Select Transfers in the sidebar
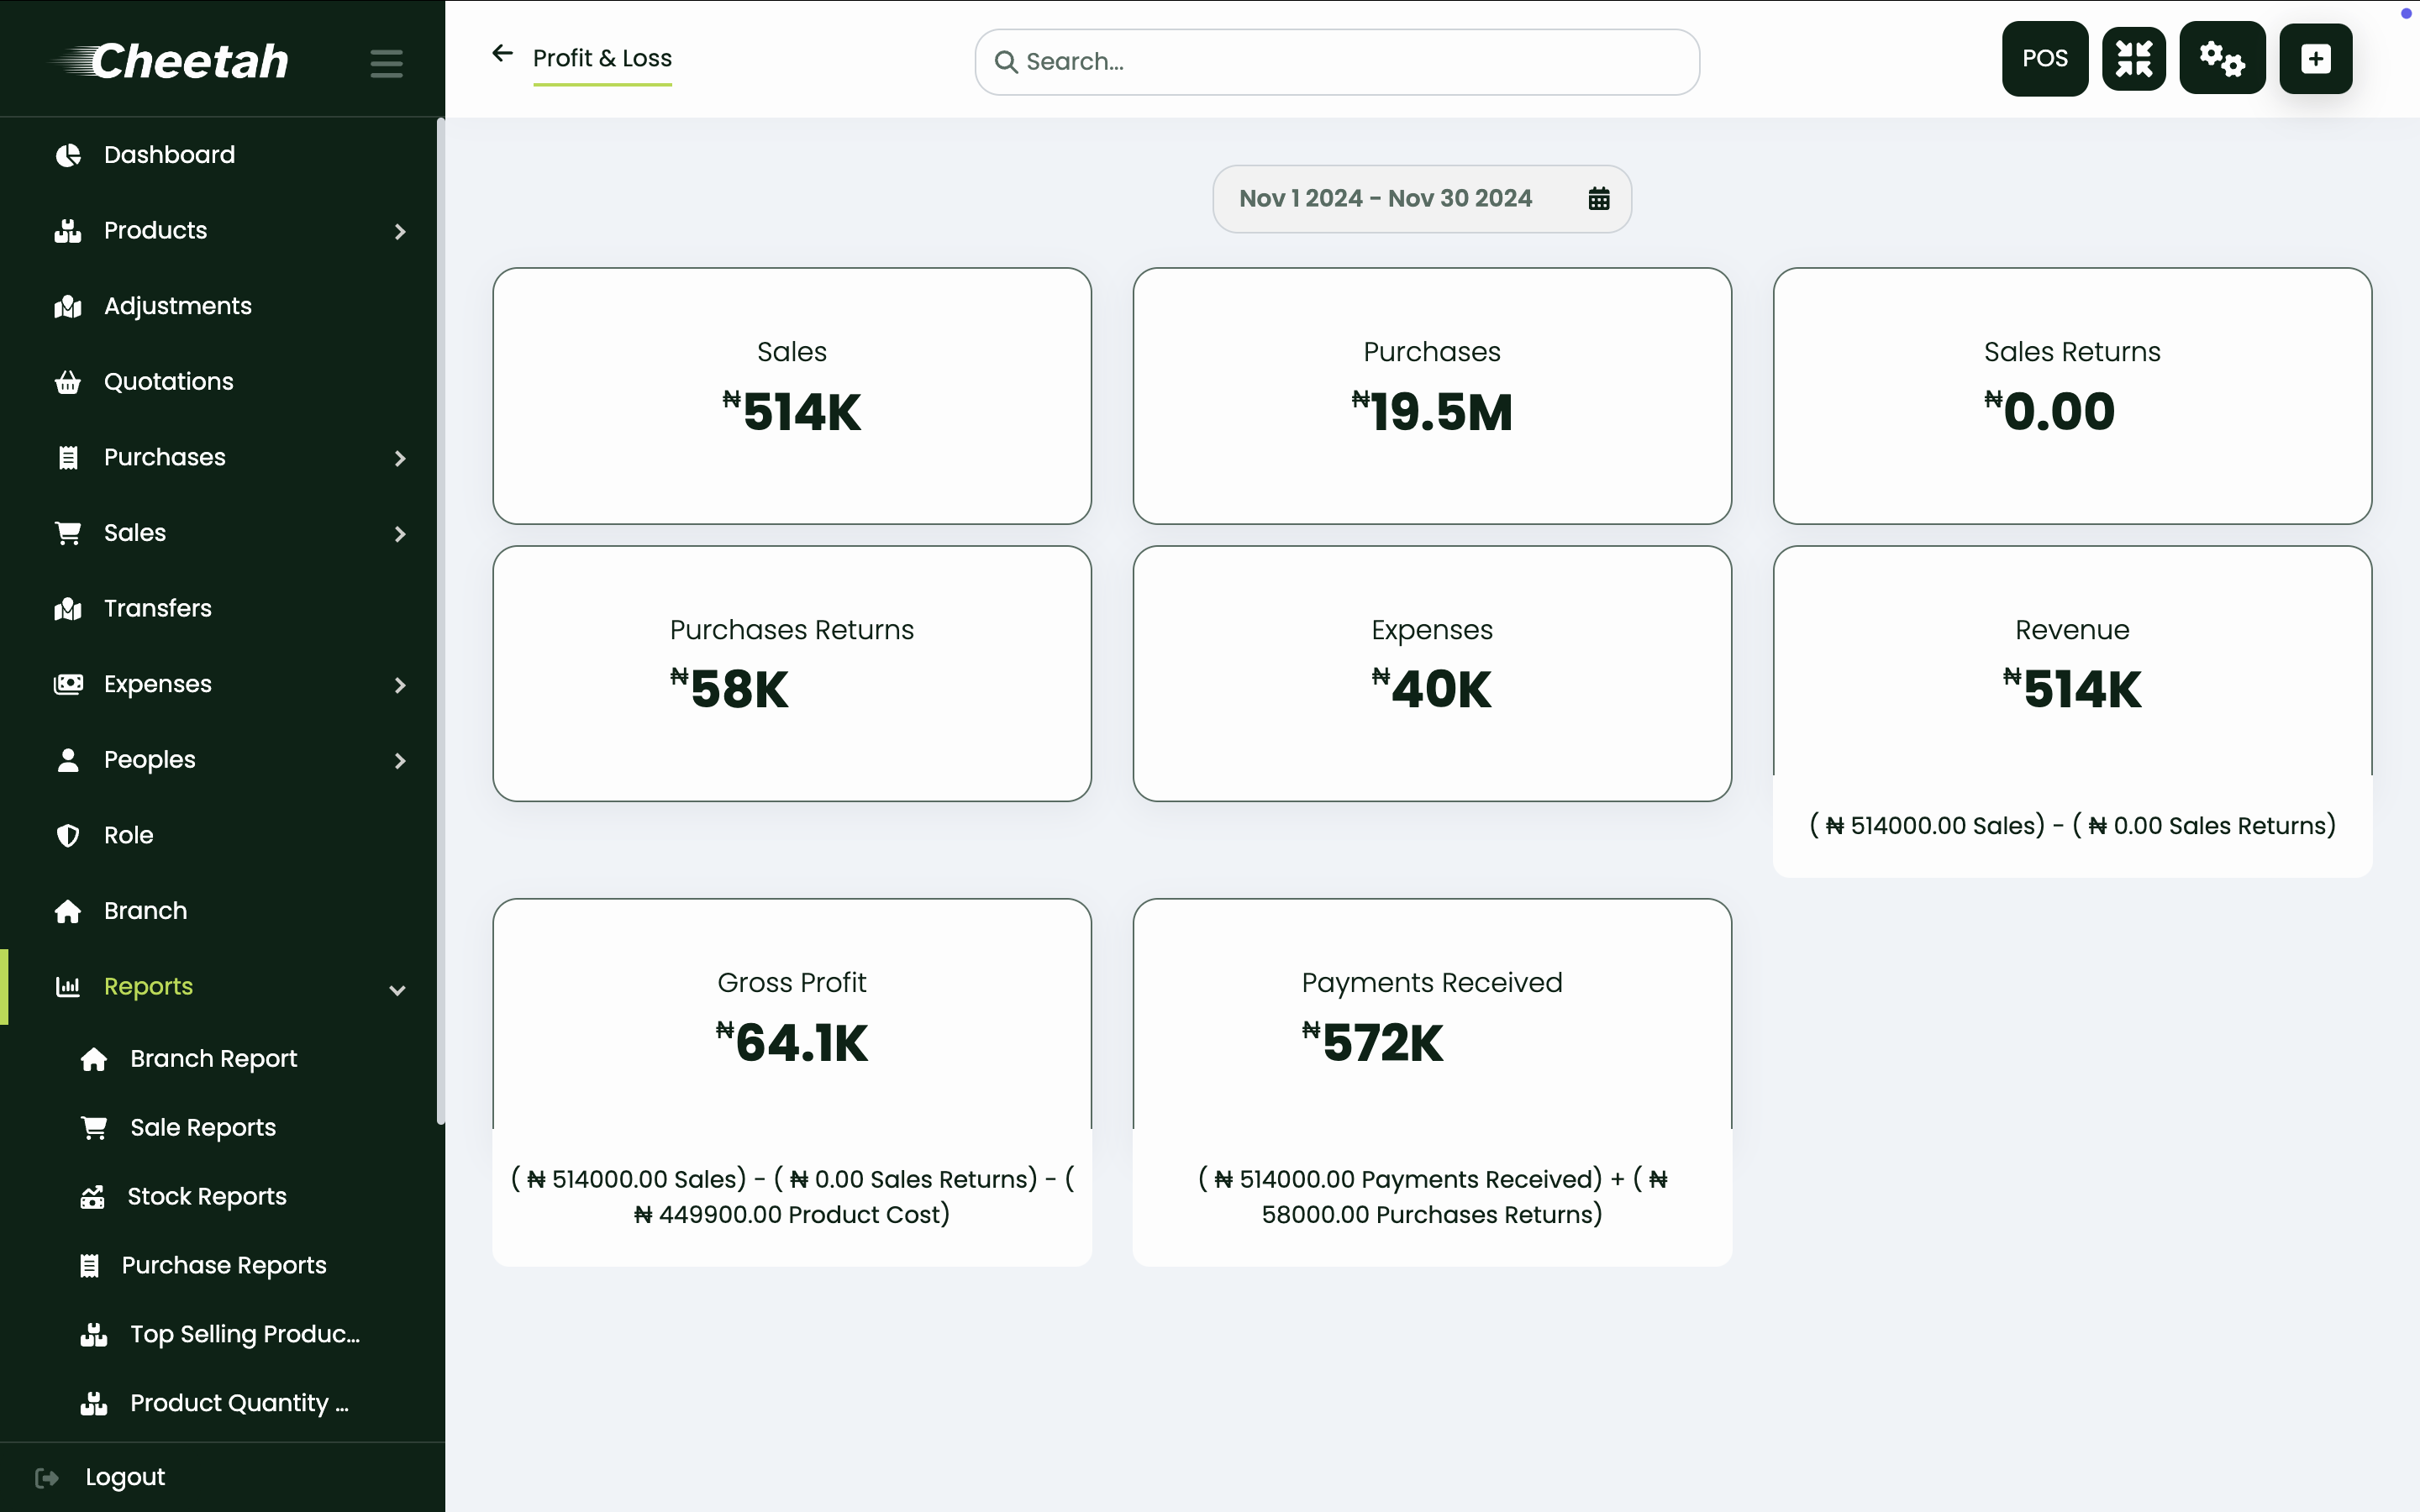Screen dimensions: 2420x1512 pyautogui.click(x=157, y=608)
